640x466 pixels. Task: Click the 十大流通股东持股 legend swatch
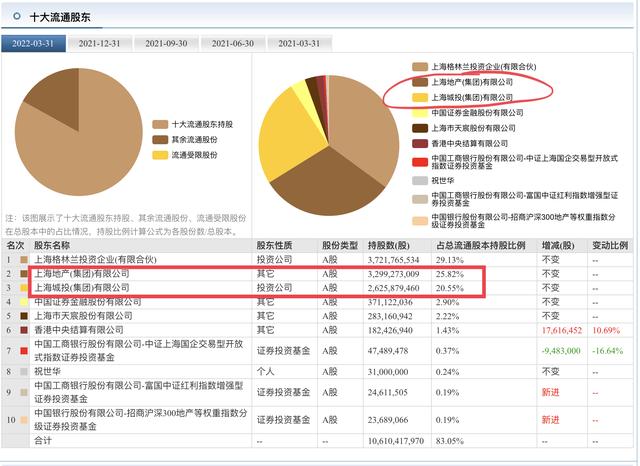pyautogui.click(x=160, y=124)
